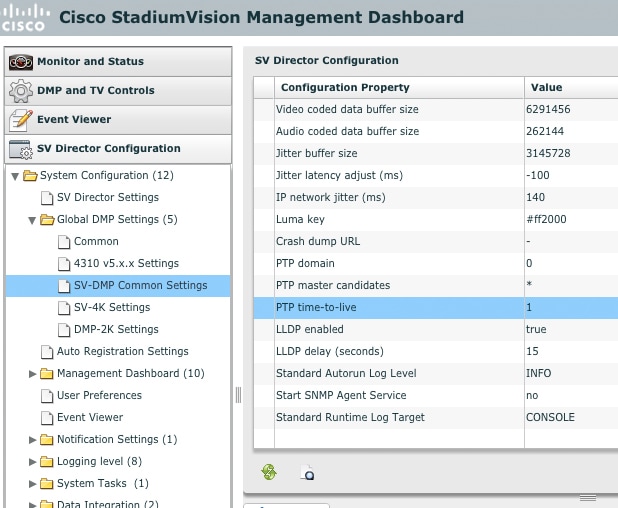Select the Audio coded data buffer size row
618x508 pixels.
tap(436, 132)
